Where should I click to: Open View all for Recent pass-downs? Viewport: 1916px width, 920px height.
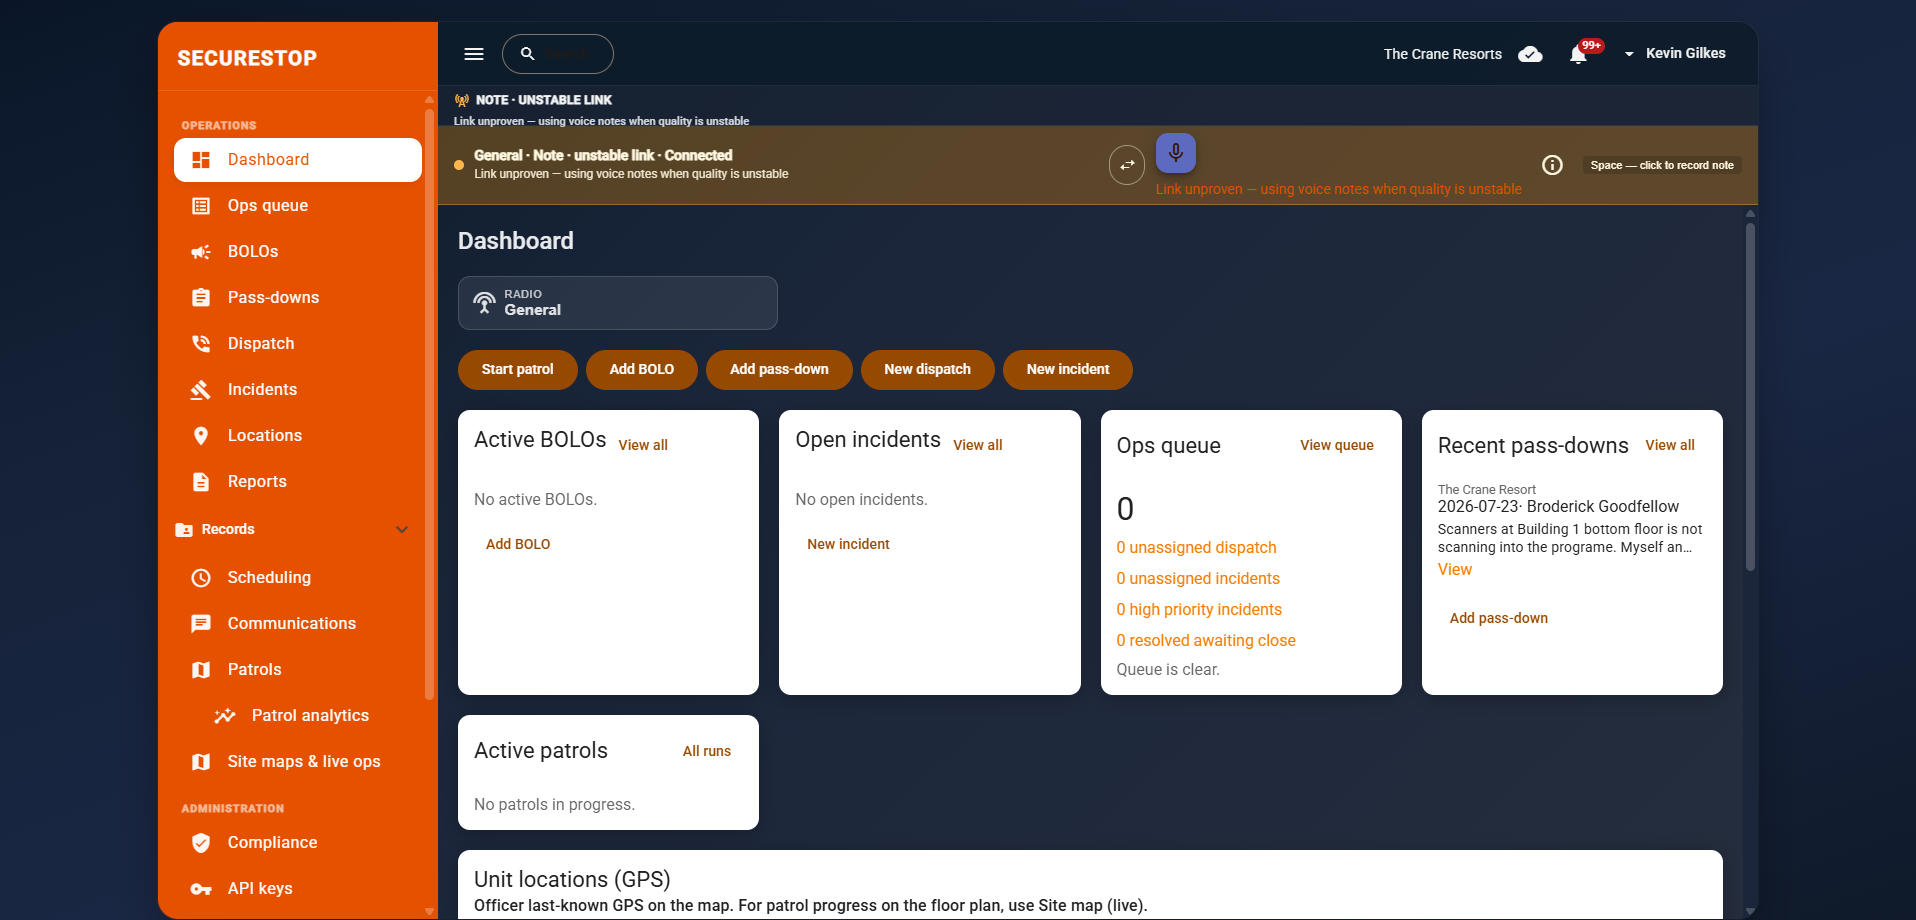point(1670,445)
